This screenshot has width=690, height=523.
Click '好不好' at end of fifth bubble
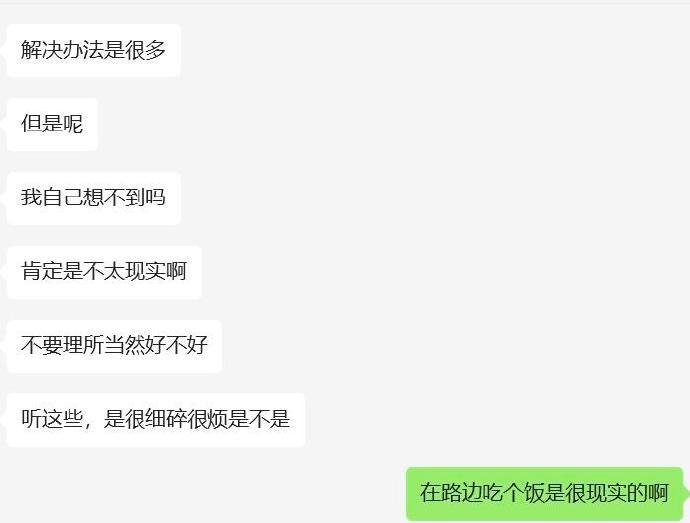176,345
